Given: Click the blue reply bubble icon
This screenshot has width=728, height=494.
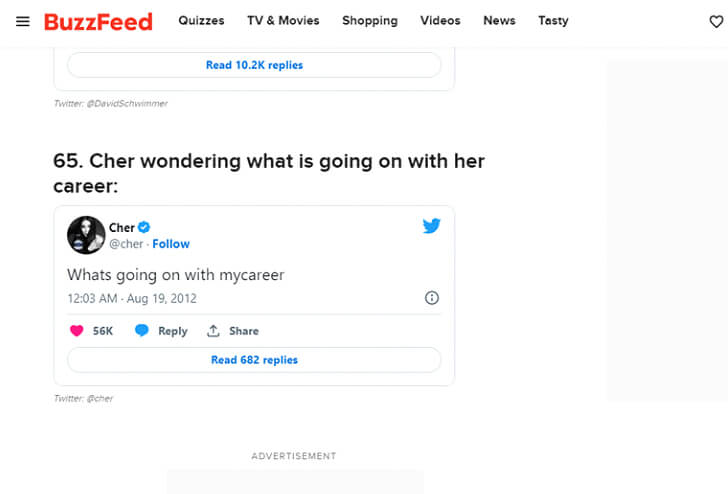Looking at the screenshot, I should tap(142, 331).
